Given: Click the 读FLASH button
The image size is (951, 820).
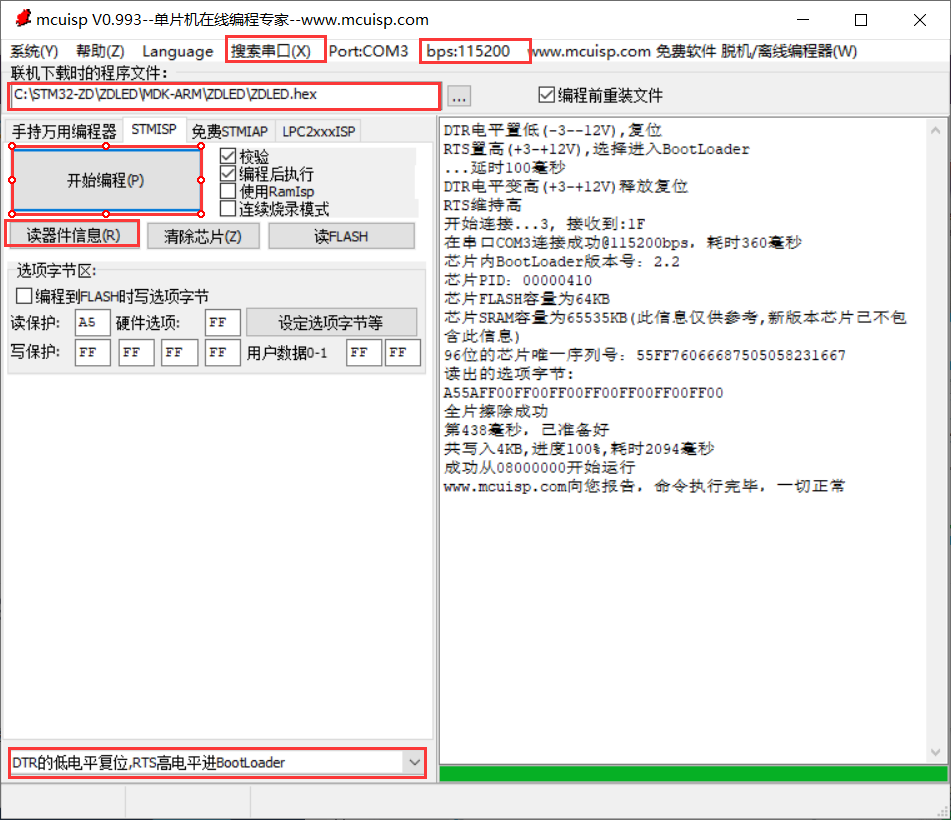Looking at the screenshot, I should (341, 236).
